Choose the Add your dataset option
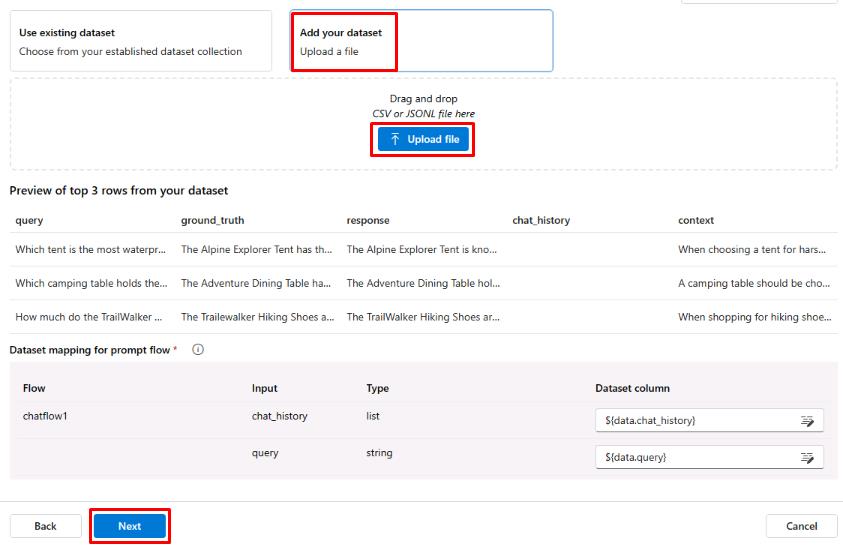The width and height of the screenshot is (843, 552). click(x=421, y=41)
